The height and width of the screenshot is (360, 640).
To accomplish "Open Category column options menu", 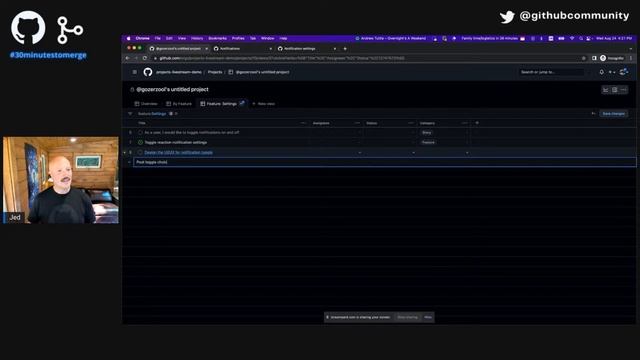I will pos(464,123).
